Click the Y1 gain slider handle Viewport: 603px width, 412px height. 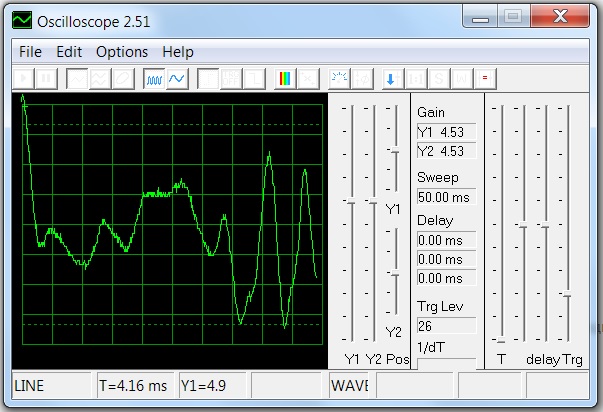351,201
